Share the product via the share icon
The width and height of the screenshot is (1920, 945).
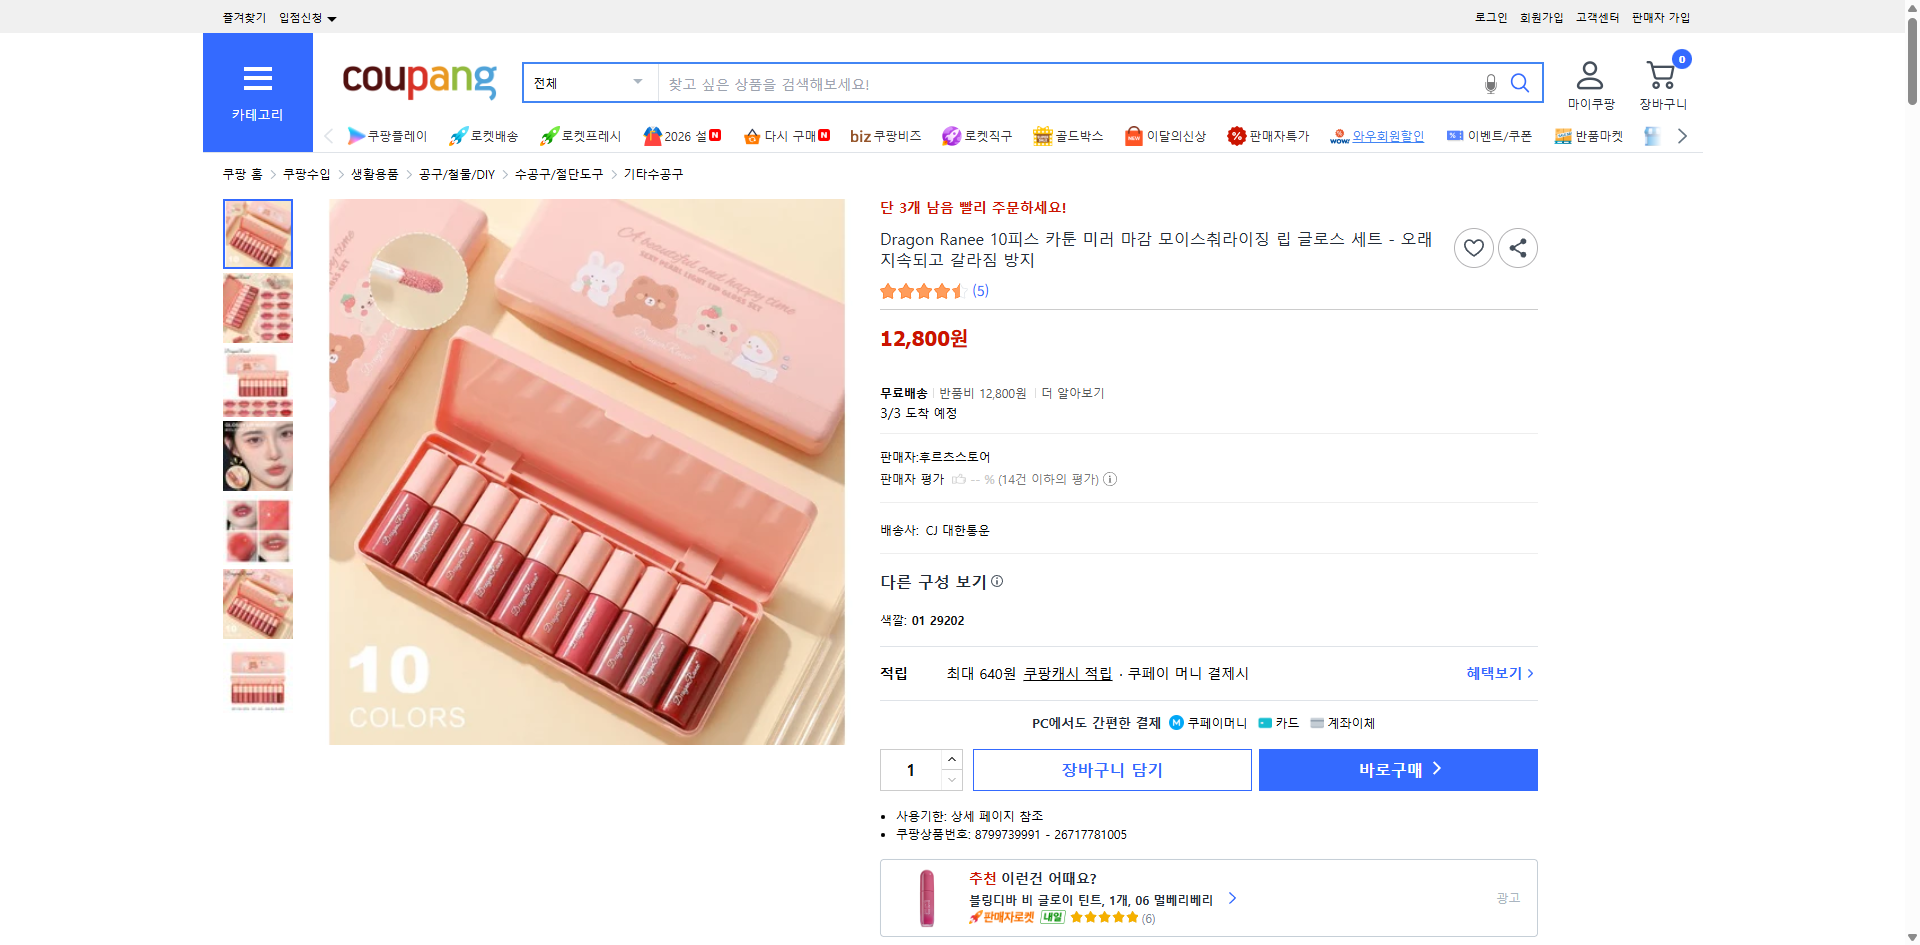(x=1517, y=248)
